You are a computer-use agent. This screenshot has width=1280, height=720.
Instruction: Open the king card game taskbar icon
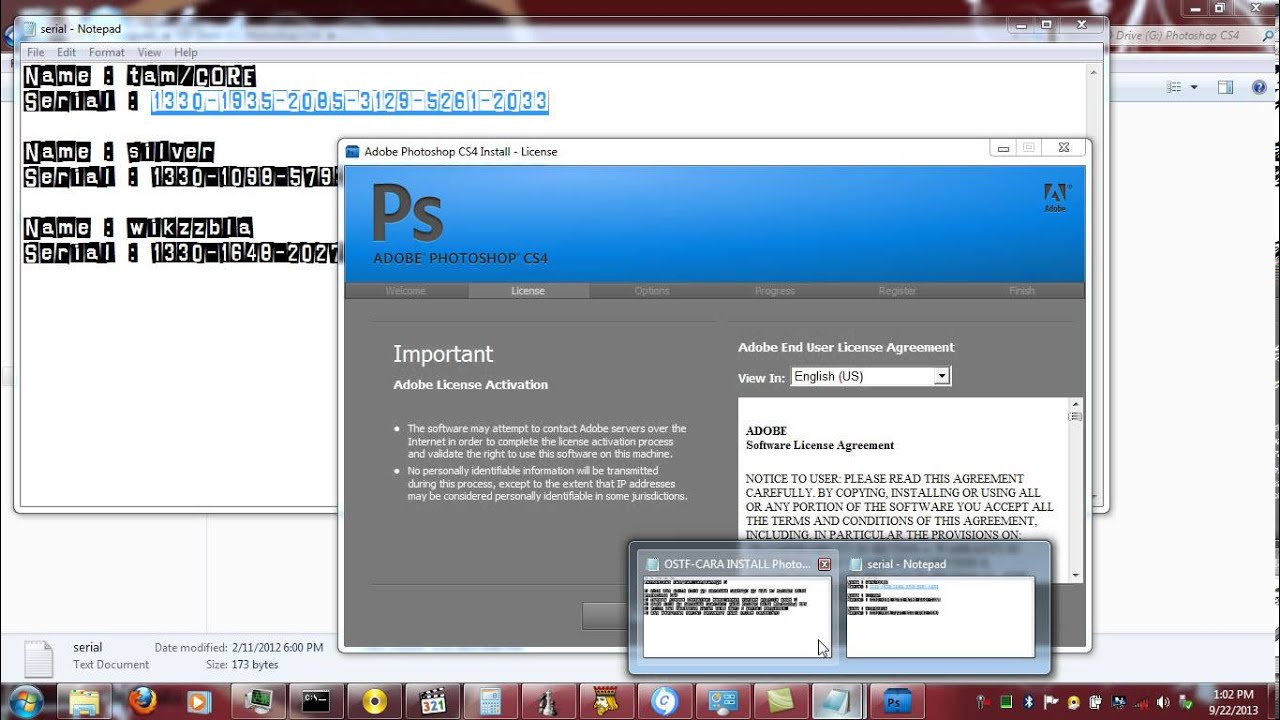click(606, 700)
